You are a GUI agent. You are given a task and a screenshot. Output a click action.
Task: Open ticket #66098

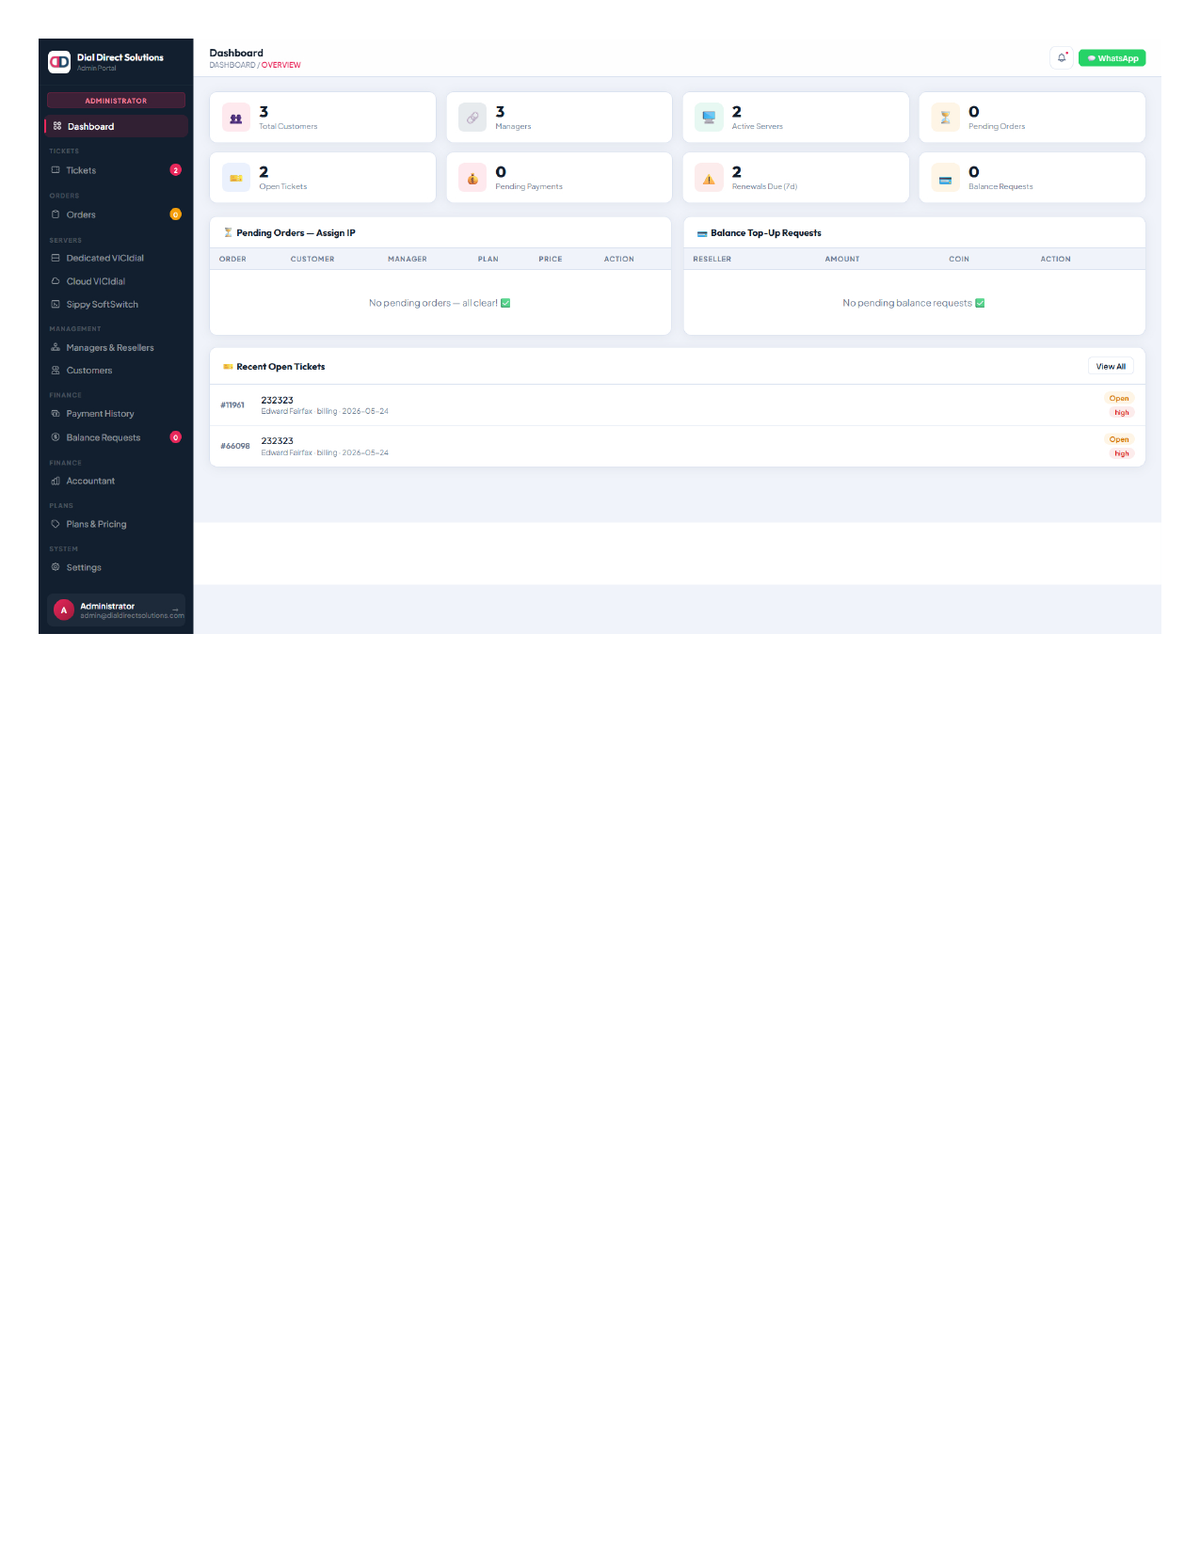coord(677,446)
